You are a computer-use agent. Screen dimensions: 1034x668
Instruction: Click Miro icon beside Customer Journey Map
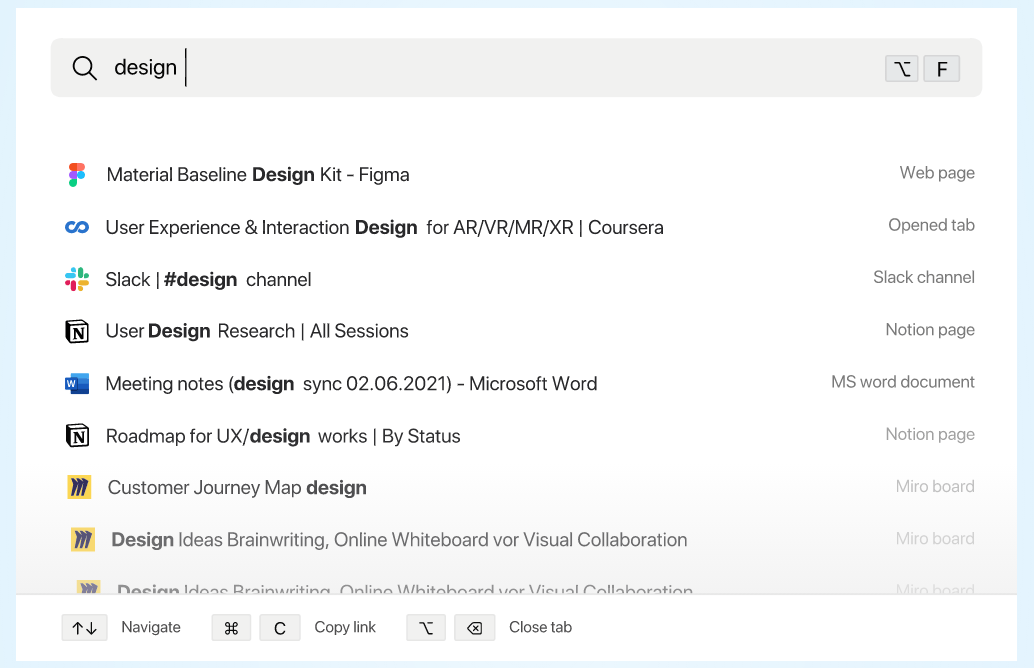[x=79, y=487]
